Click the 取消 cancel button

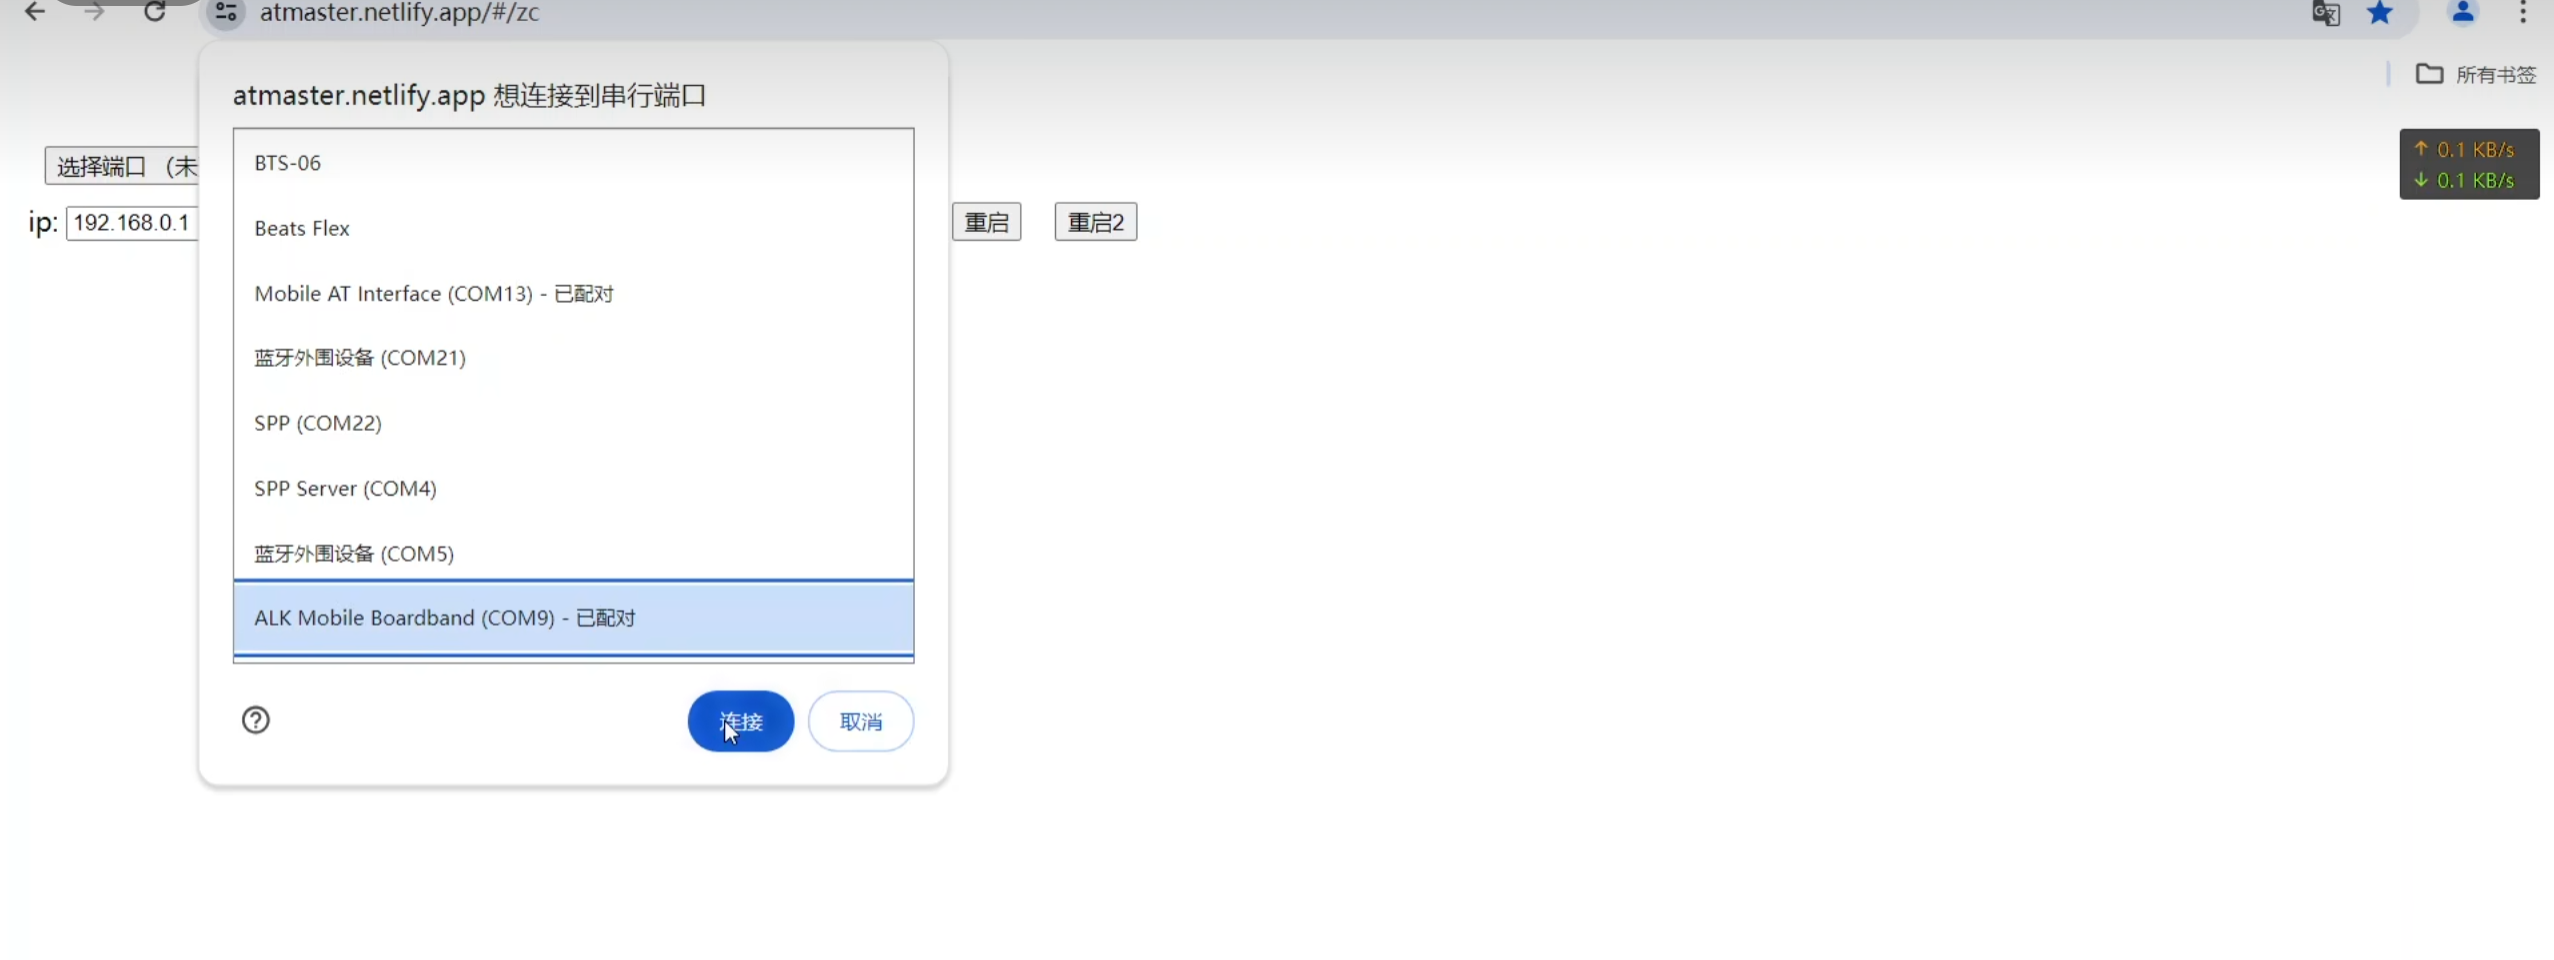click(x=861, y=721)
